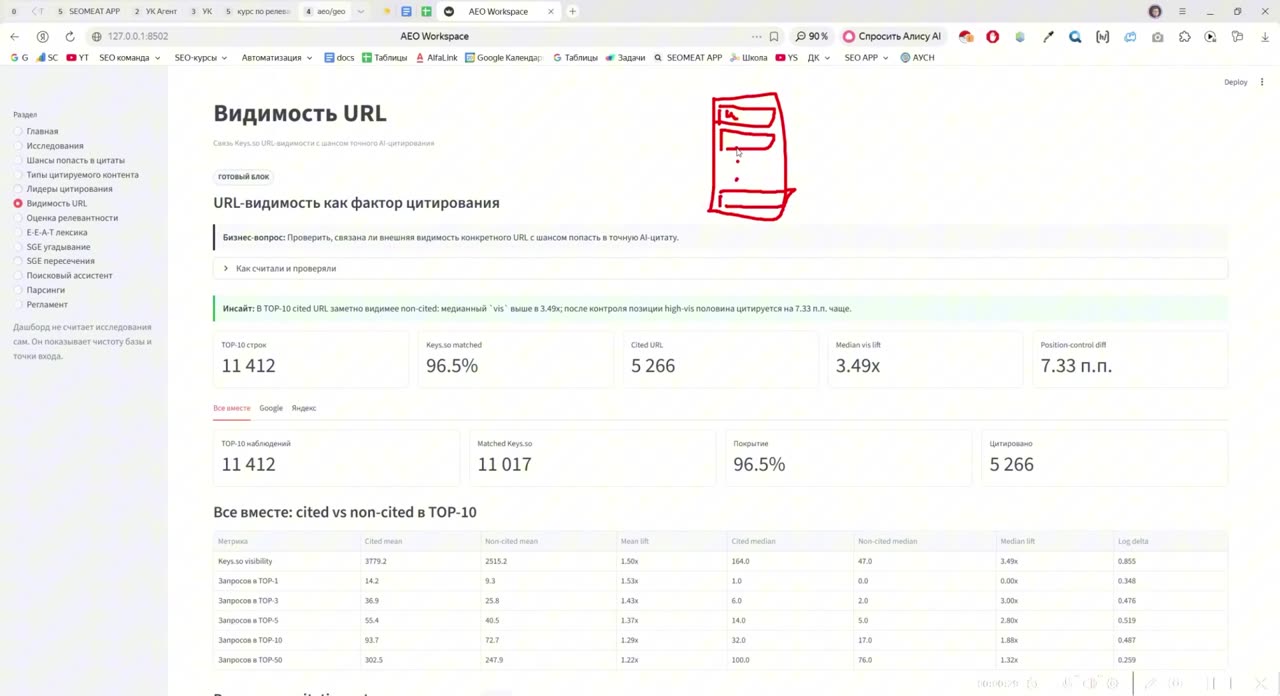The height and width of the screenshot is (696, 1280).
Task: Switch to the Яндекс tab
Action: point(304,408)
